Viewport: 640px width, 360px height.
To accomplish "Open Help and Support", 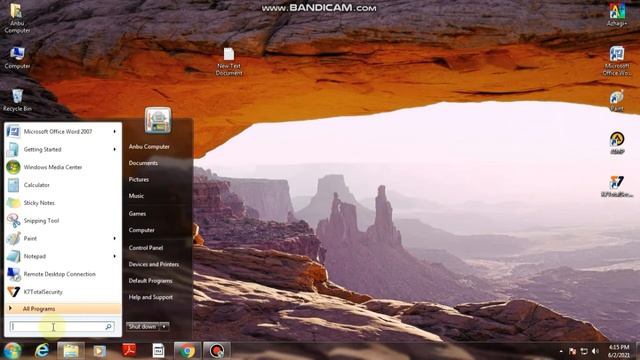I will 151,297.
